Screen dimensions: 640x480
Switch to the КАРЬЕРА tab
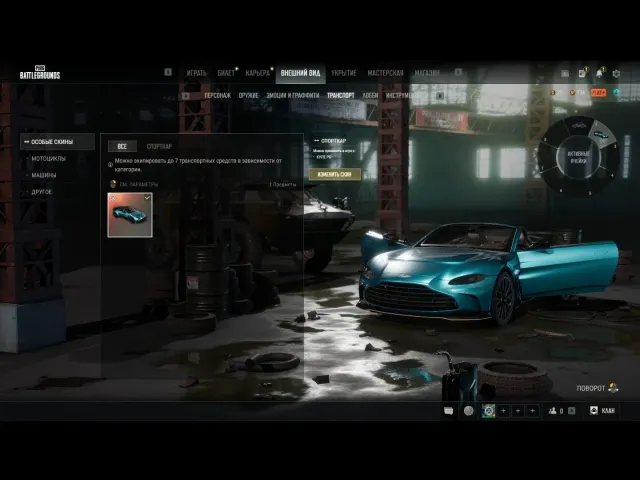[x=258, y=73]
